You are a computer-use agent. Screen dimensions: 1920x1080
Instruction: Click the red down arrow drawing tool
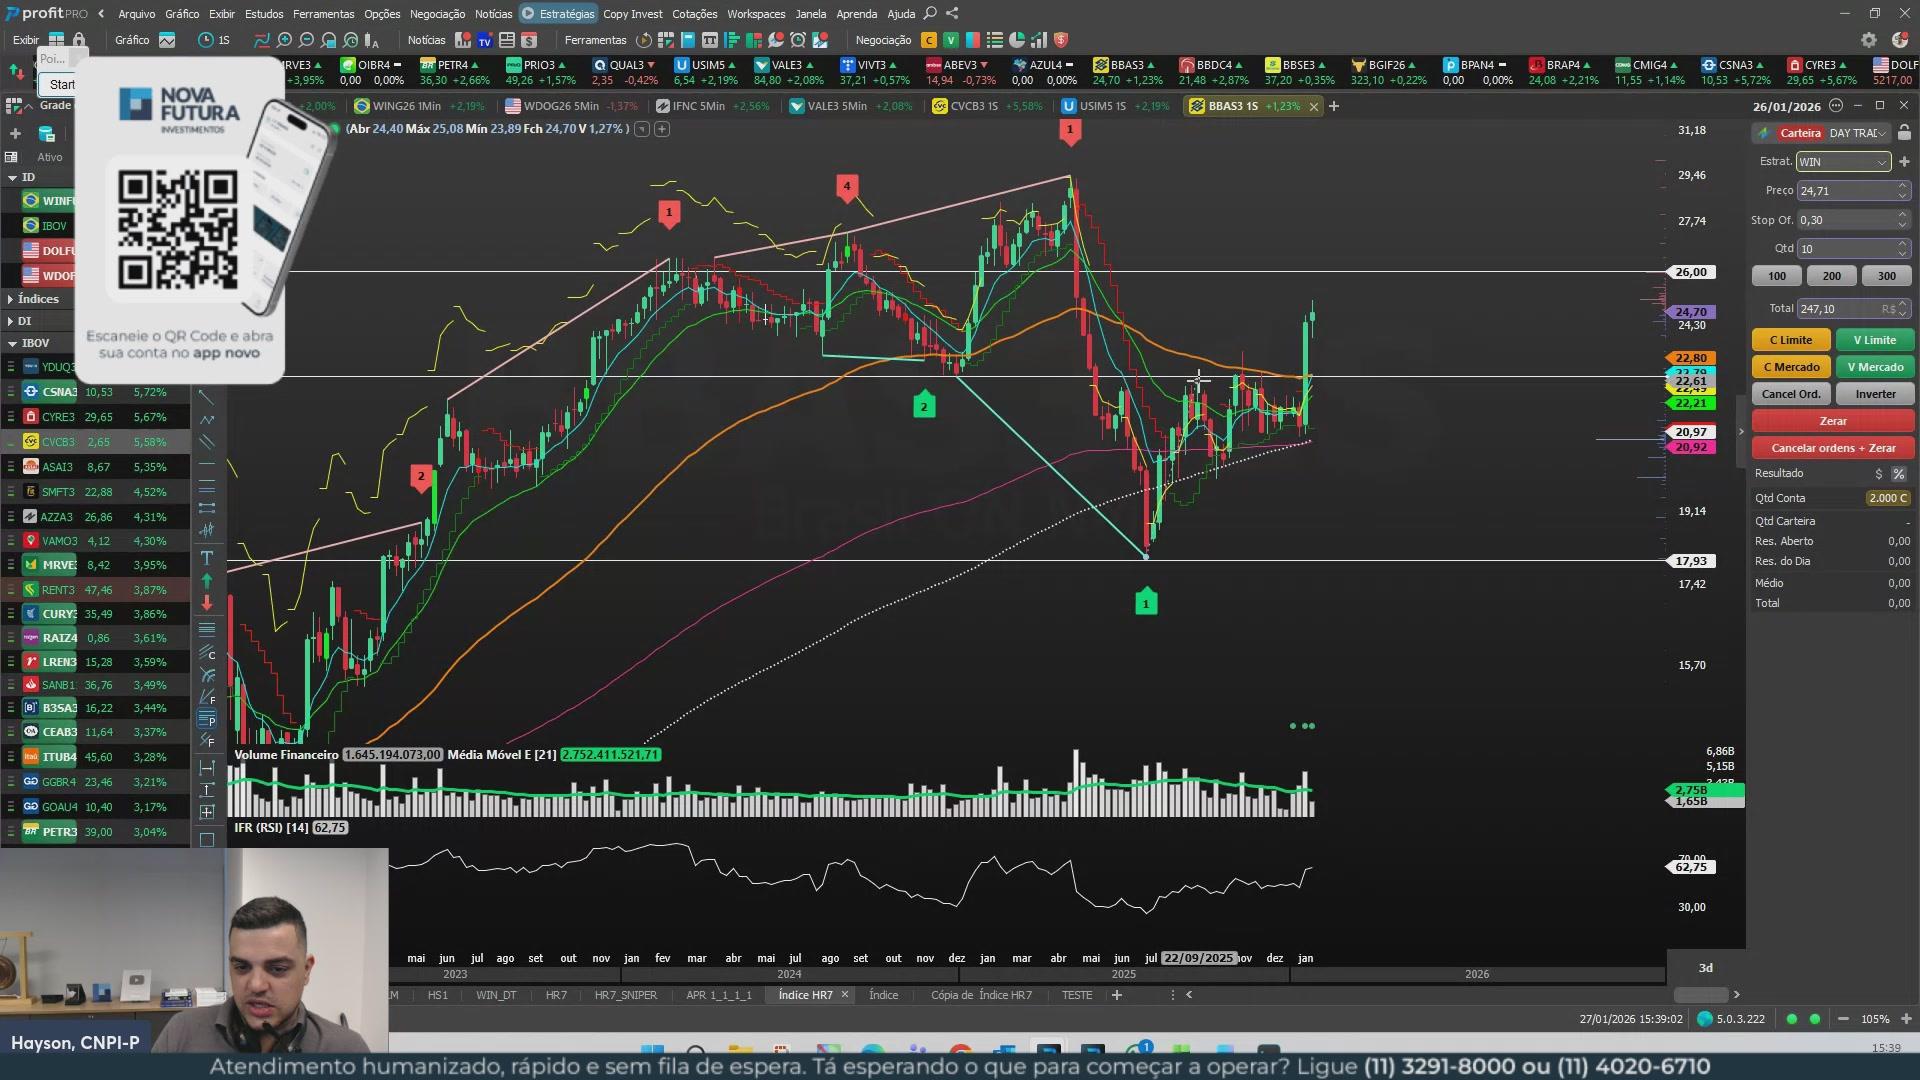coord(207,603)
